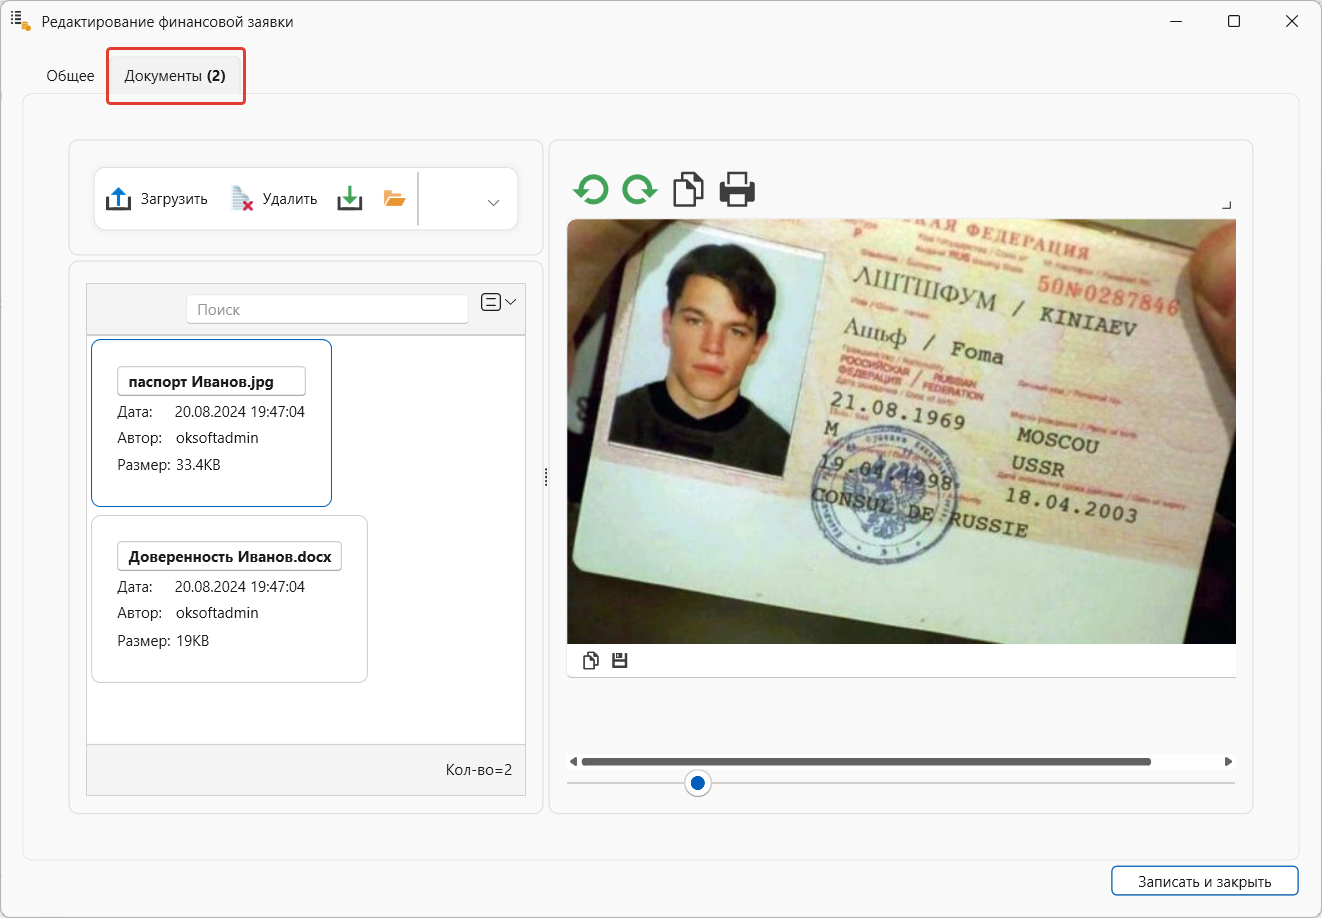This screenshot has width=1322, height=918.
Task: Click the copy icon below the passport image
Action: coord(591,660)
